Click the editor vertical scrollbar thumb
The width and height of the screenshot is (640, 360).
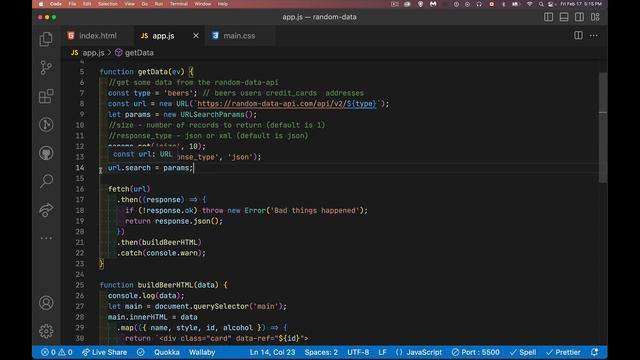click(603, 127)
